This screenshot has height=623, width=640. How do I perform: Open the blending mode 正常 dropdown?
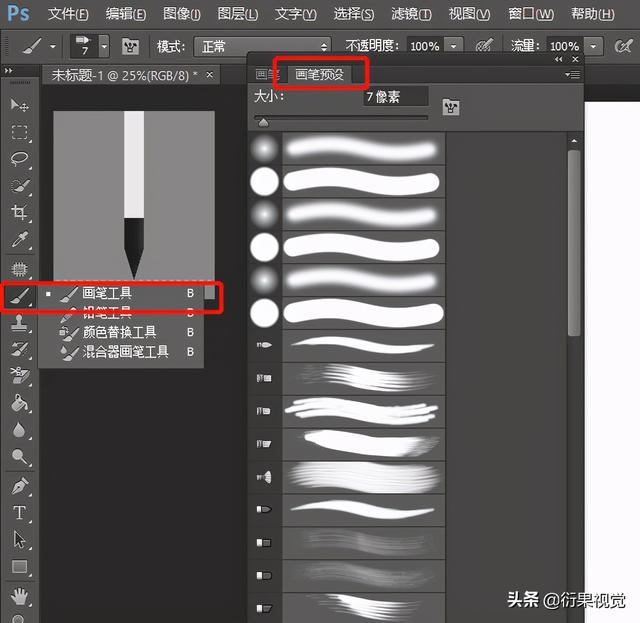click(262, 46)
